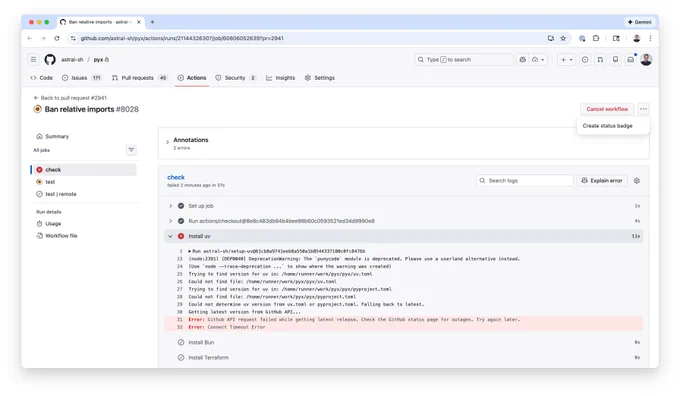Click the Search logs input field
Viewport: 680px width, 396px height.
click(x=525, y=180)
